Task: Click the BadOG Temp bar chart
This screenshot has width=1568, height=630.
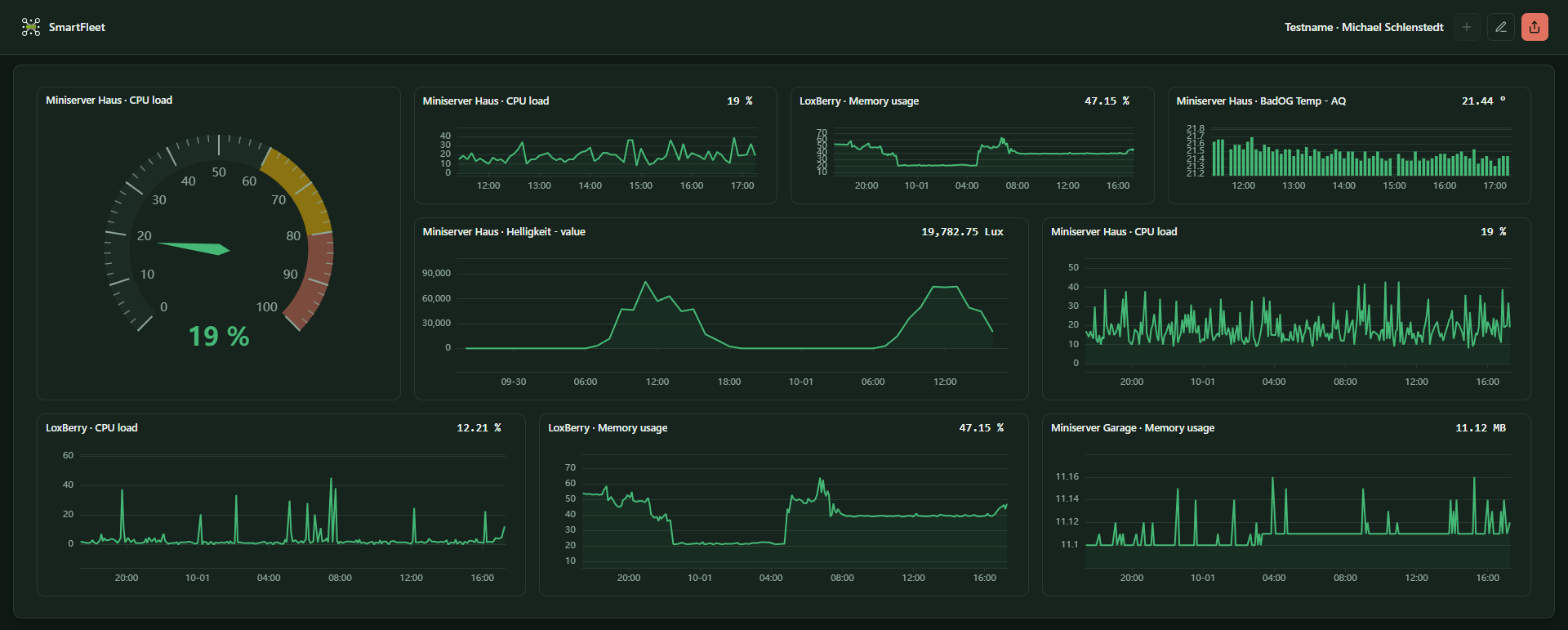Action: (x=1361, y=157)
